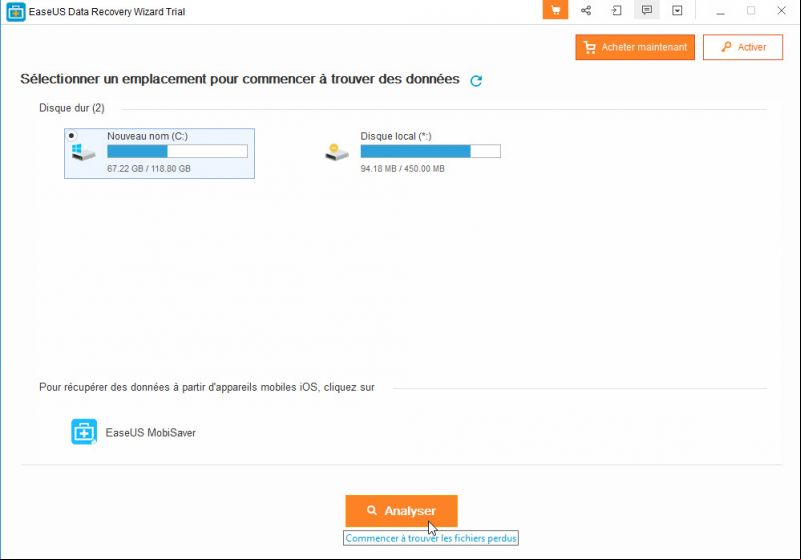Click the Windows drive icon for C:
The width and height of the screenshot is (801, 560).
click(x=83, y=152)
